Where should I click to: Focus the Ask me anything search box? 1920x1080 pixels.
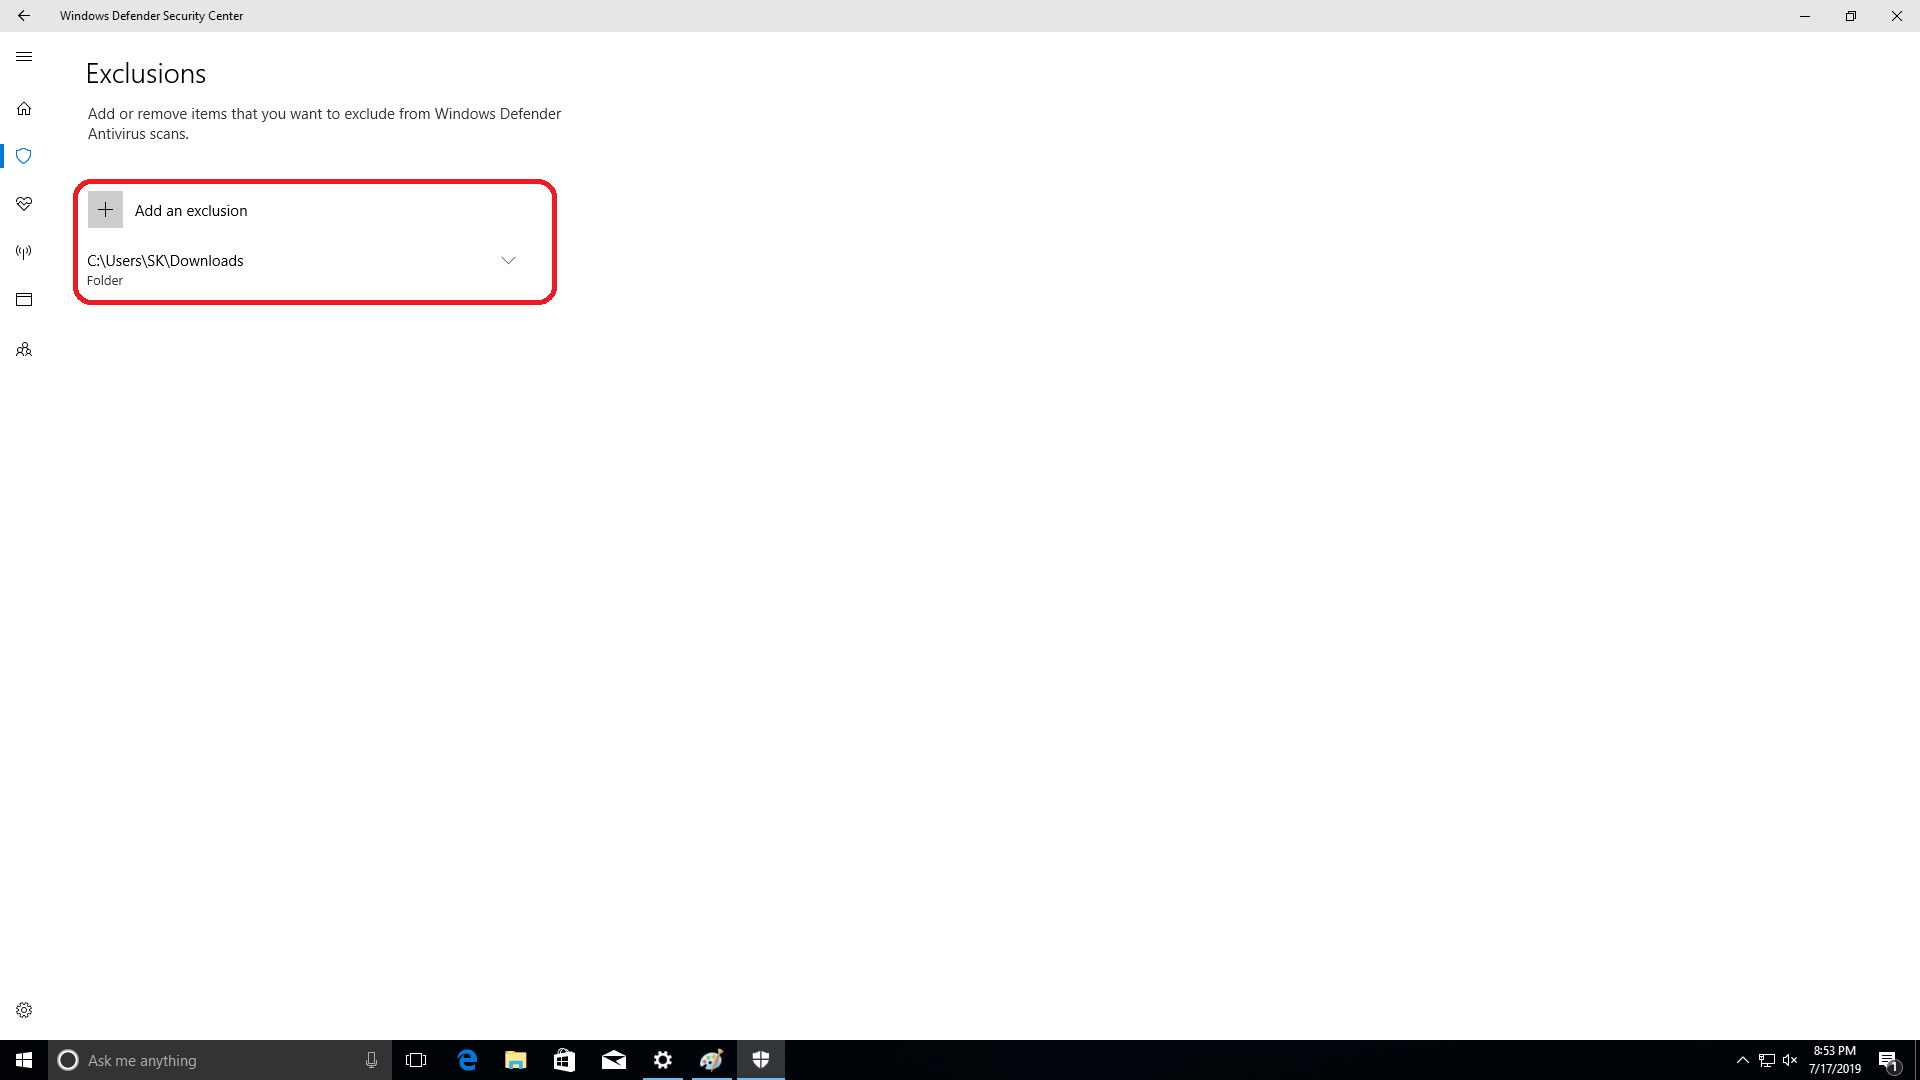click(x=220, y=1060)
